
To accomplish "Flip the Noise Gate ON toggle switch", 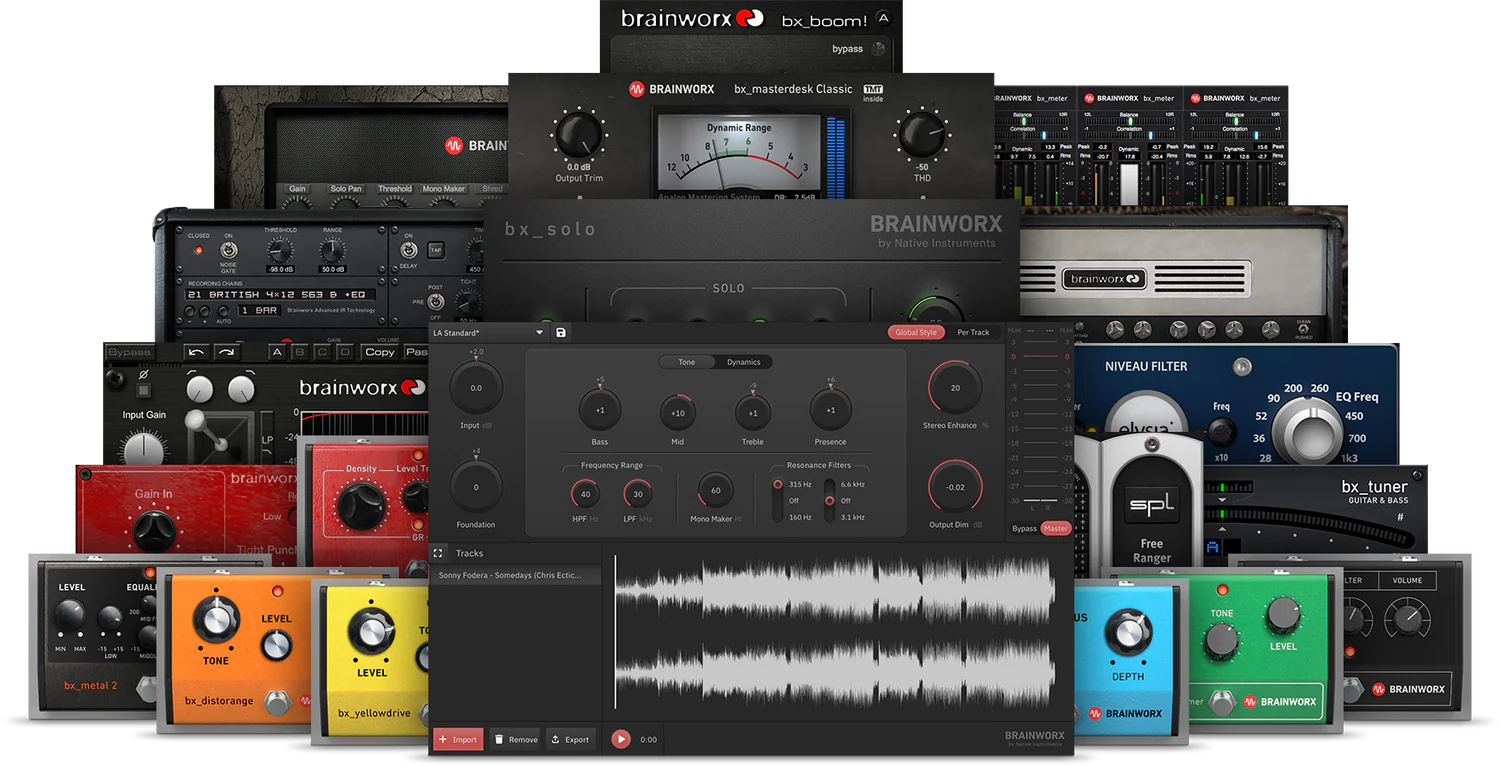I will point(229,250).
